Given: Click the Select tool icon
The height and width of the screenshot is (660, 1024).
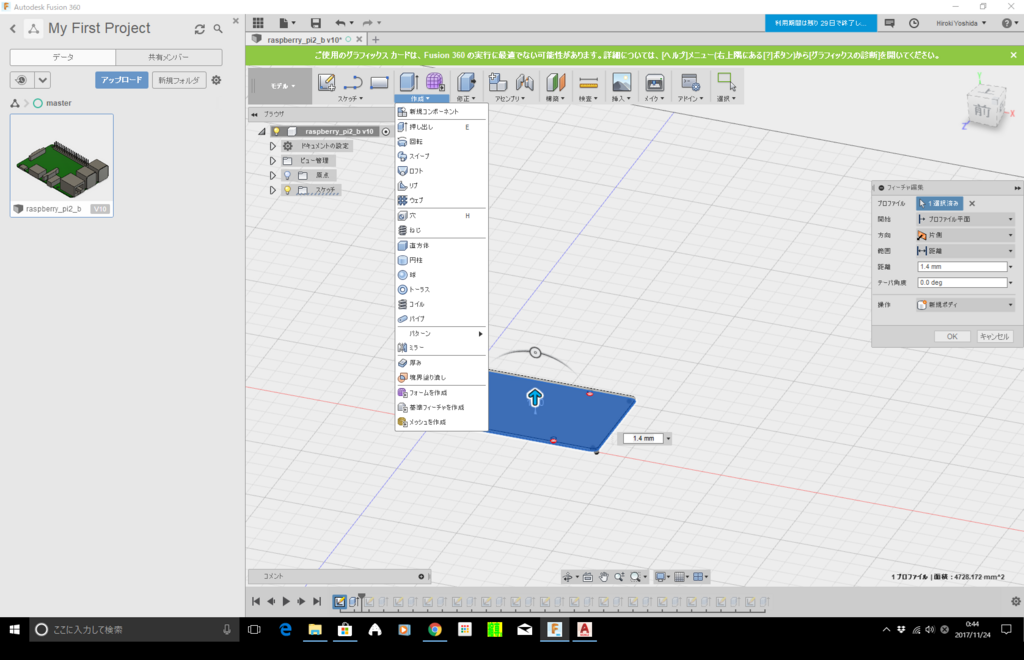Looking at the screenshot, I should tap(726, 82).
